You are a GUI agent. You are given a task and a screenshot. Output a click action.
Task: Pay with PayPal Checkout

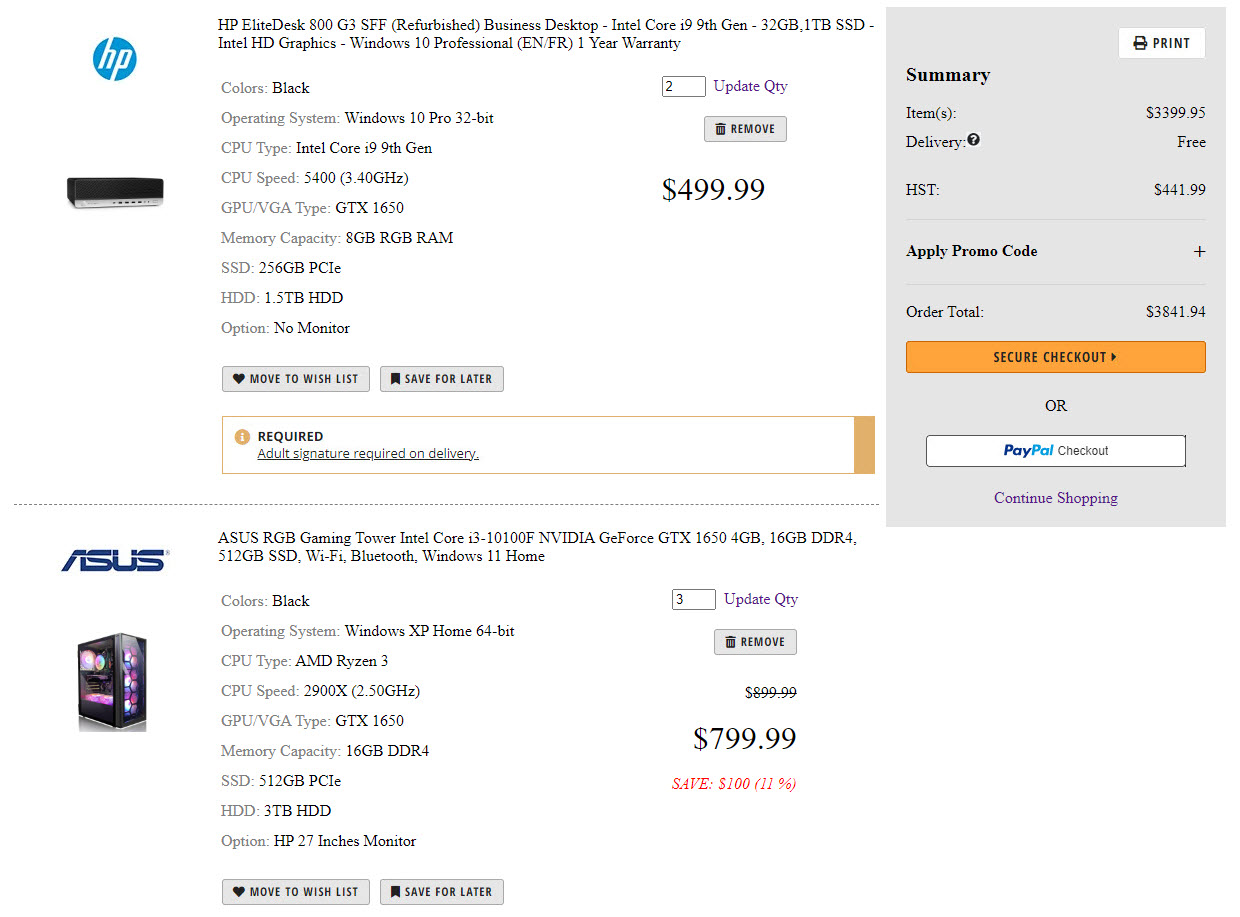(1055, 451)
